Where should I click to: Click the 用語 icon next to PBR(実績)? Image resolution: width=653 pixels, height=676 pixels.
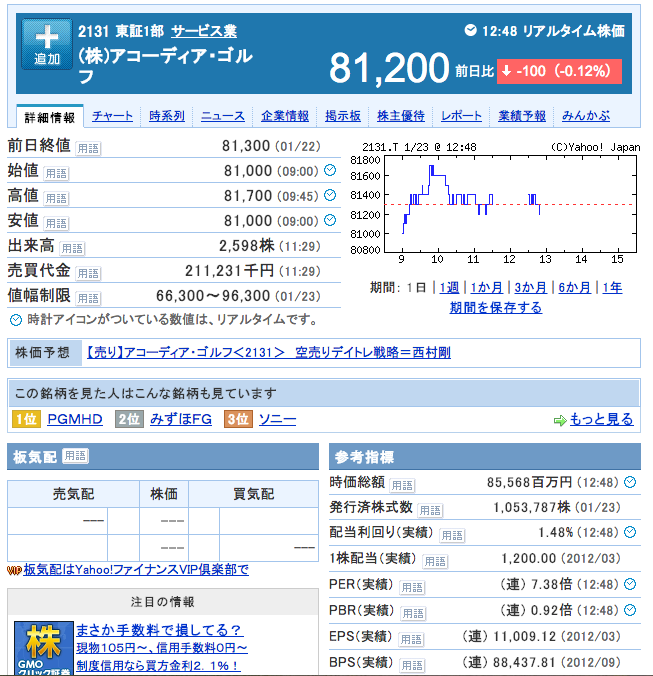pyautogui.click(x=413, y=613)
